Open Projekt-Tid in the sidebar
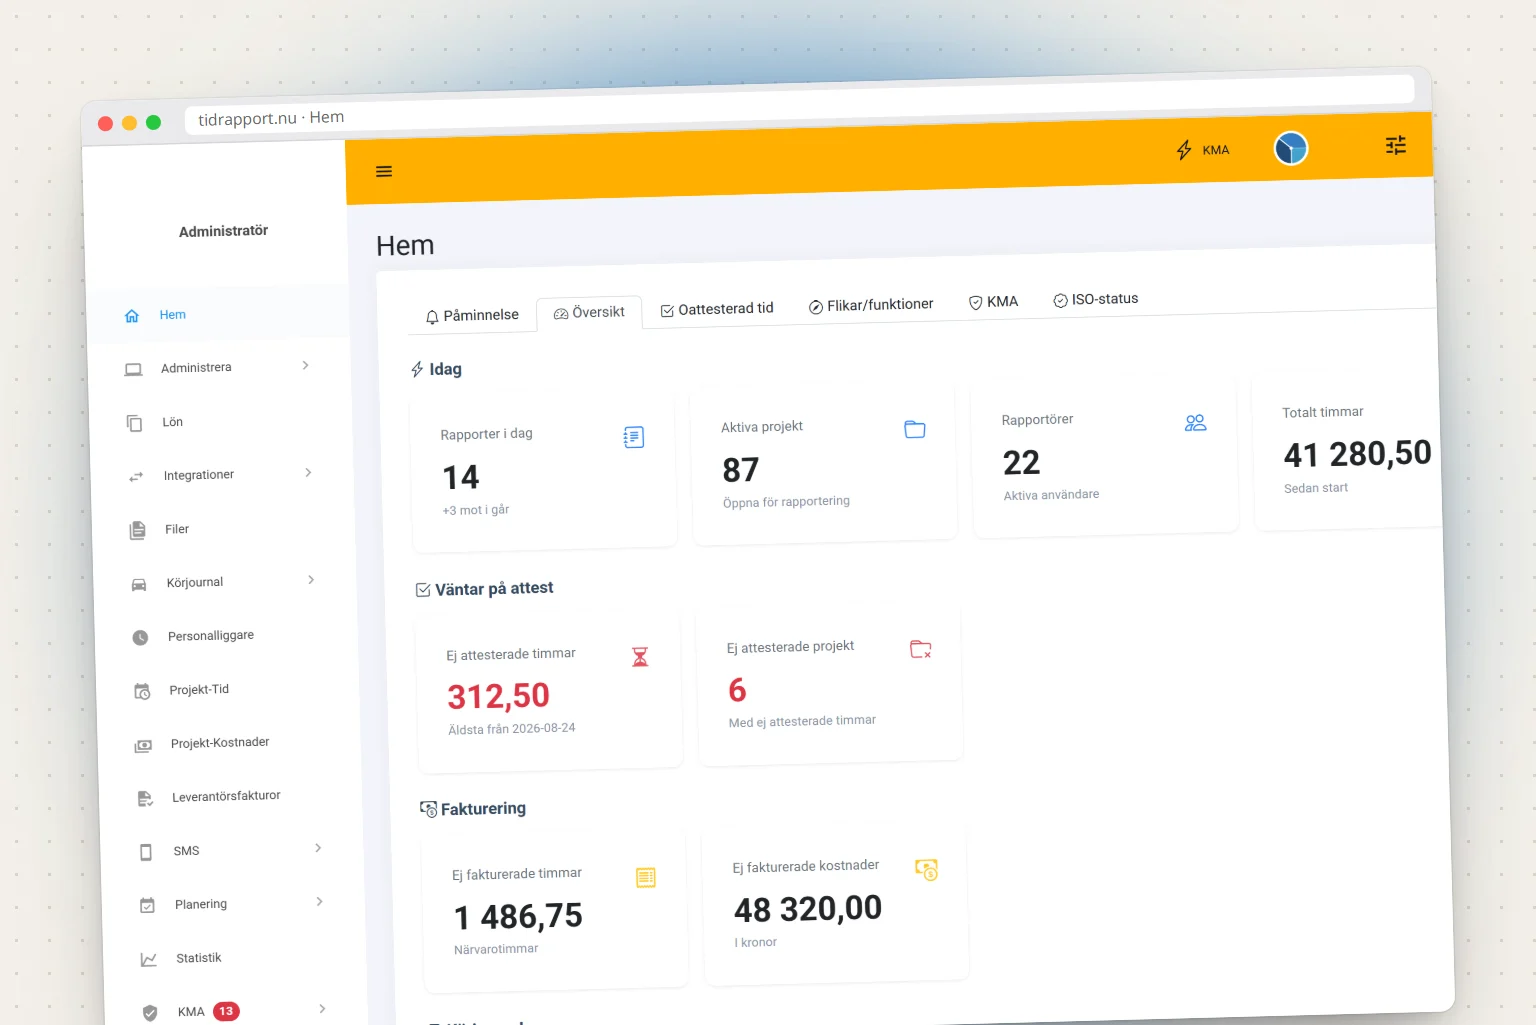 click(229, 689)
